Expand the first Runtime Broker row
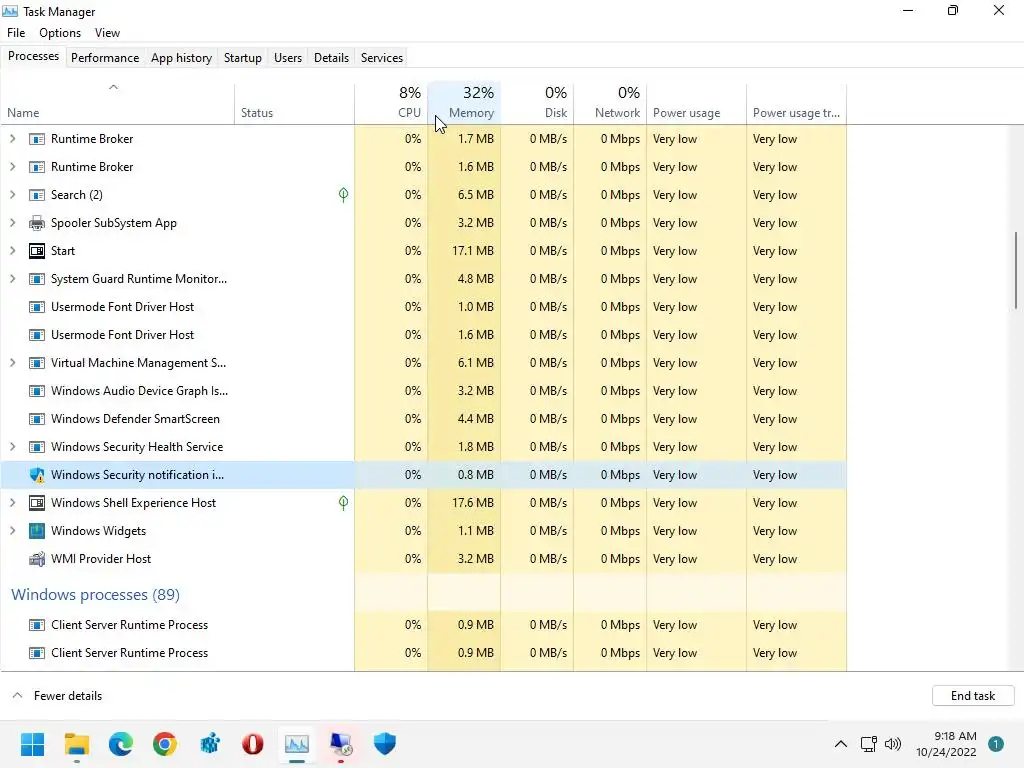Screen dimensions: 1024x768 point(12,138)
